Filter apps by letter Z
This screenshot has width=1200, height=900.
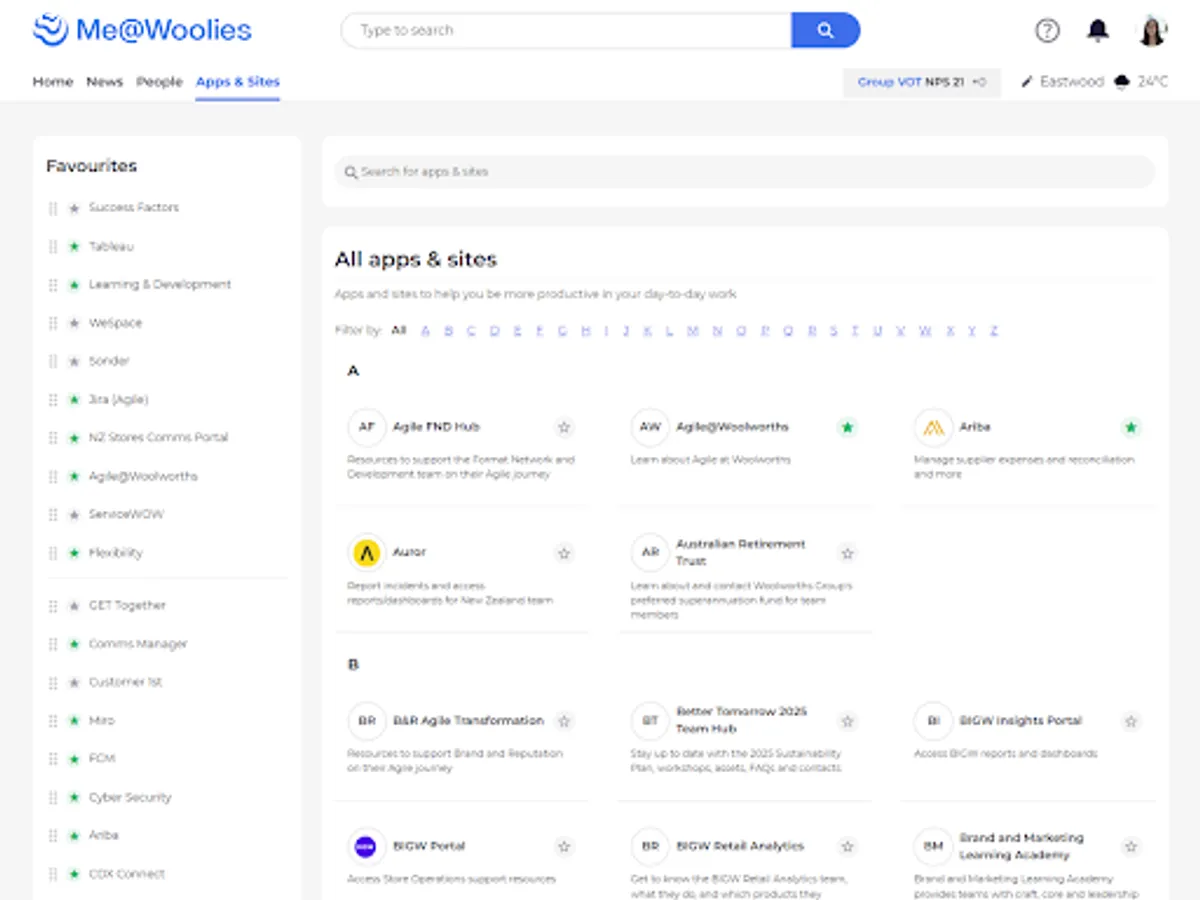993,330
